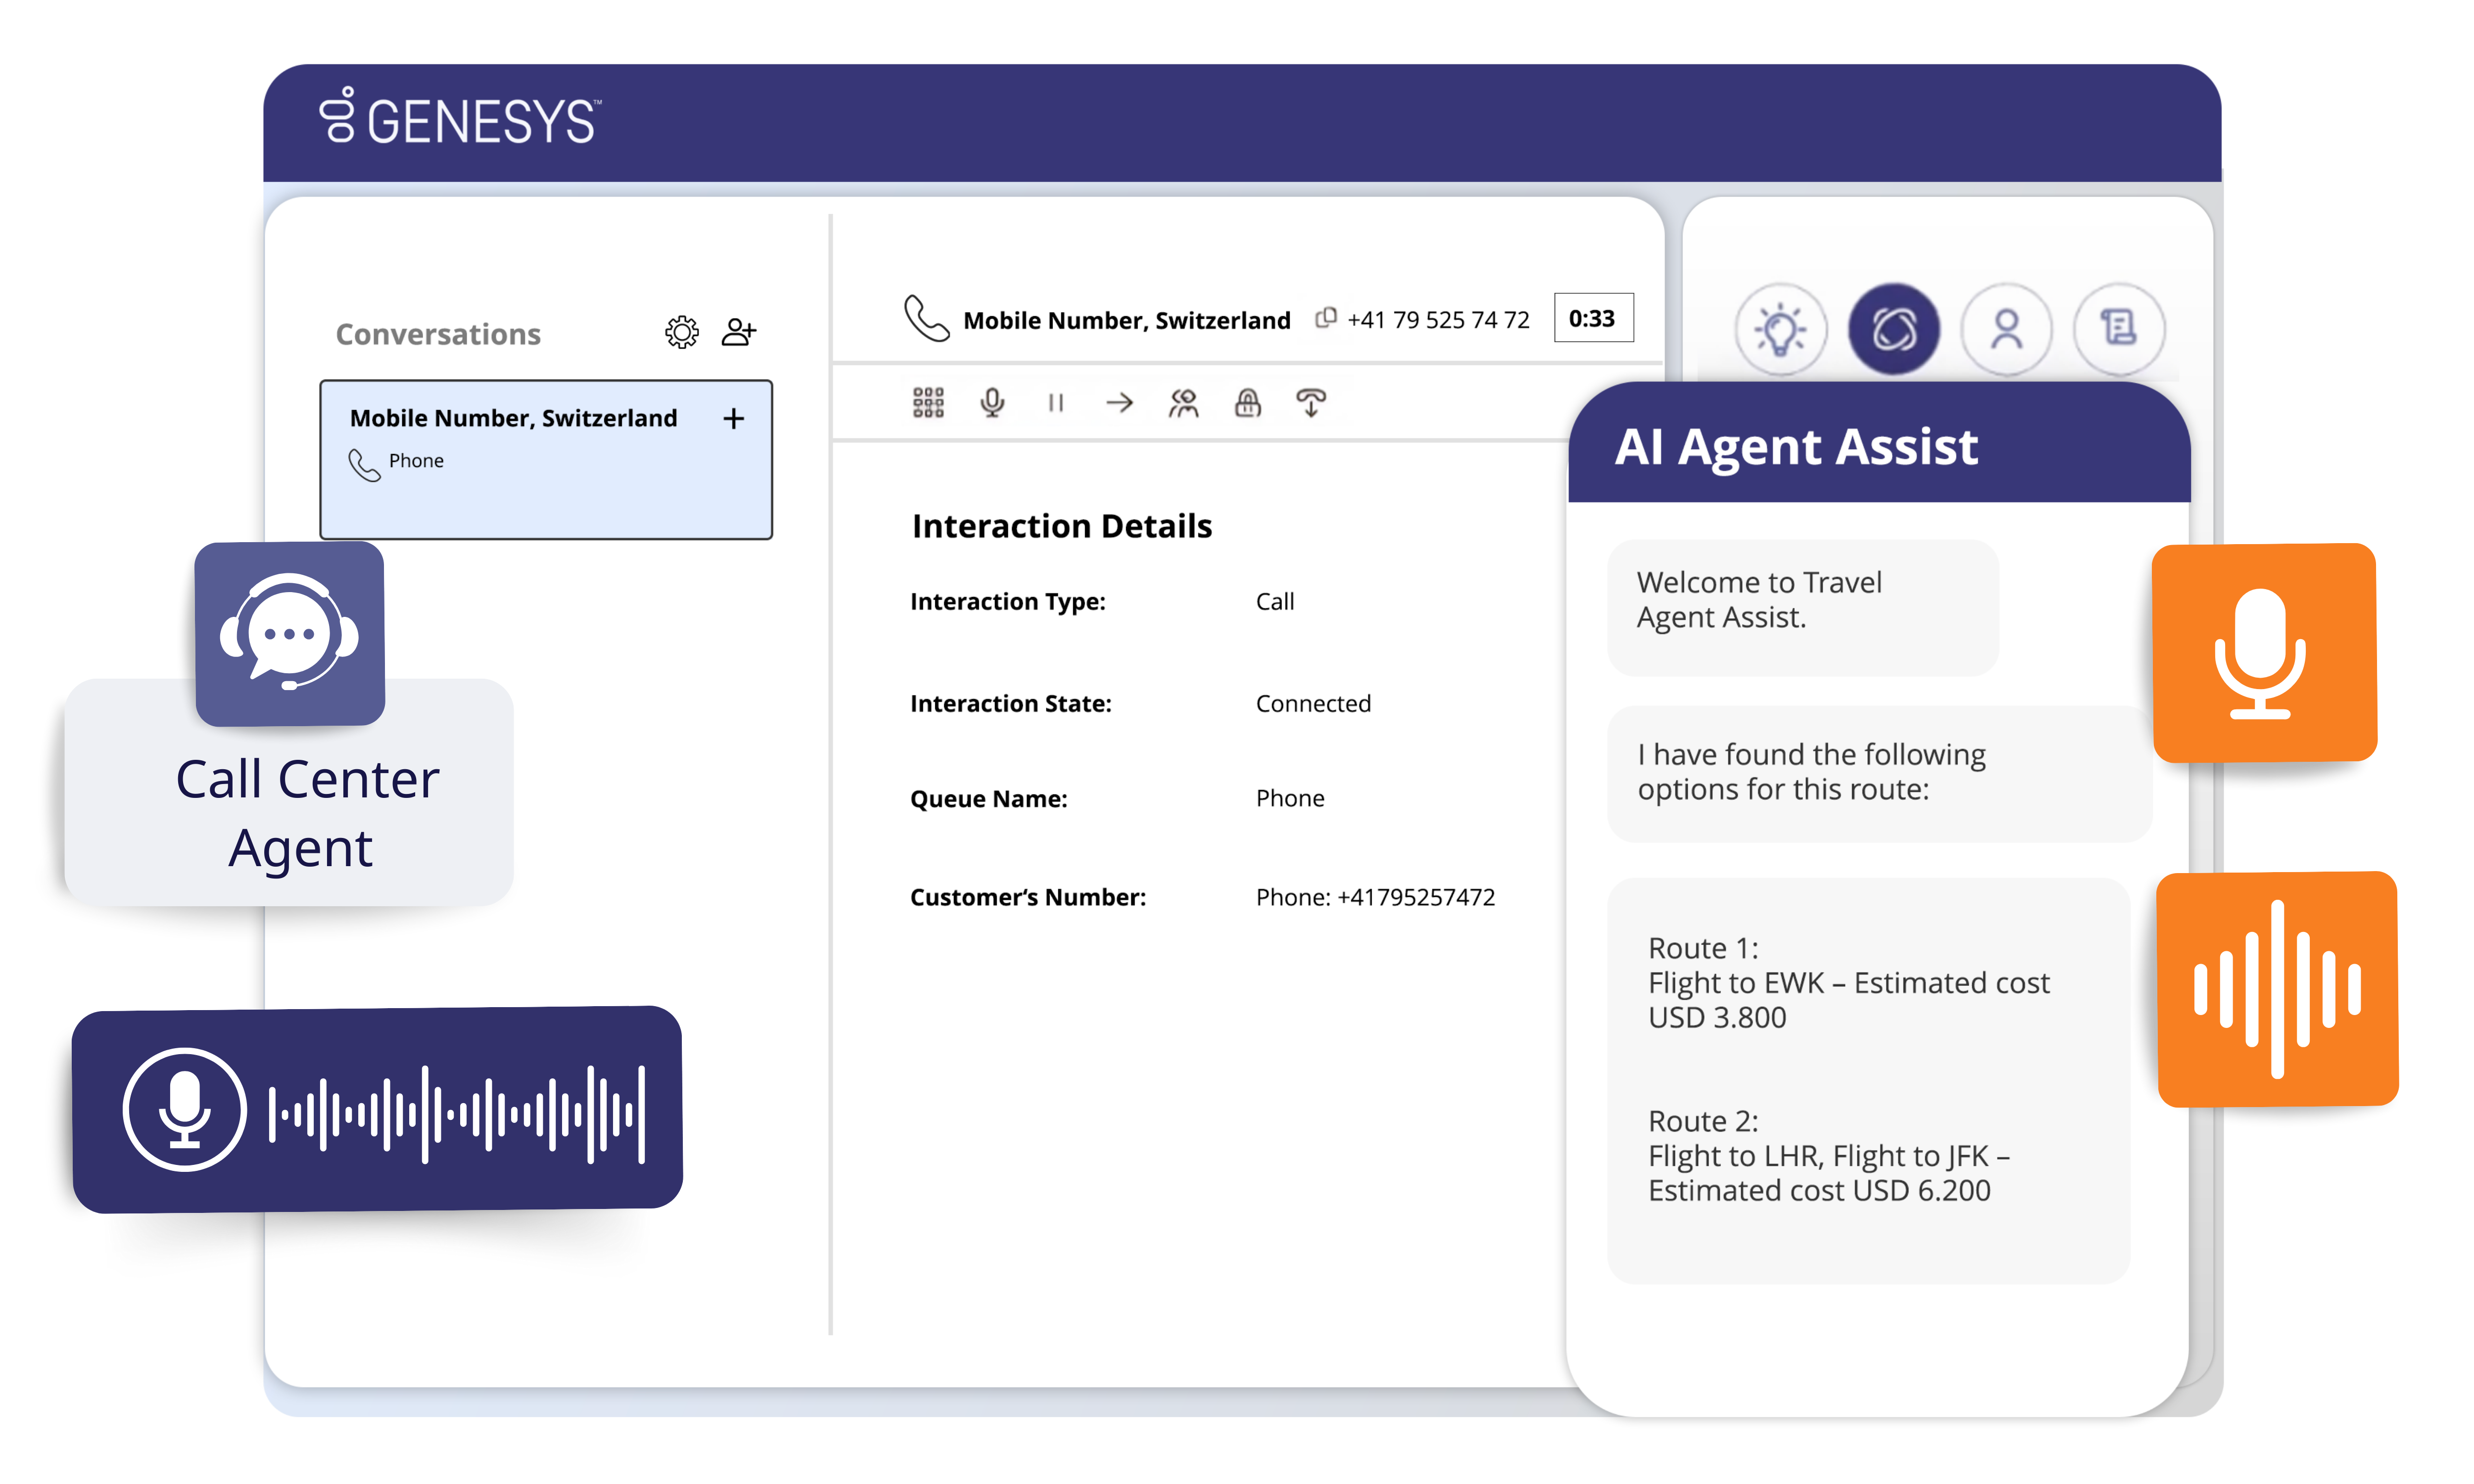Click the Interaction State: field label
The height and width of the screenshot is (1484, 2474).
tap(1011, 703)
